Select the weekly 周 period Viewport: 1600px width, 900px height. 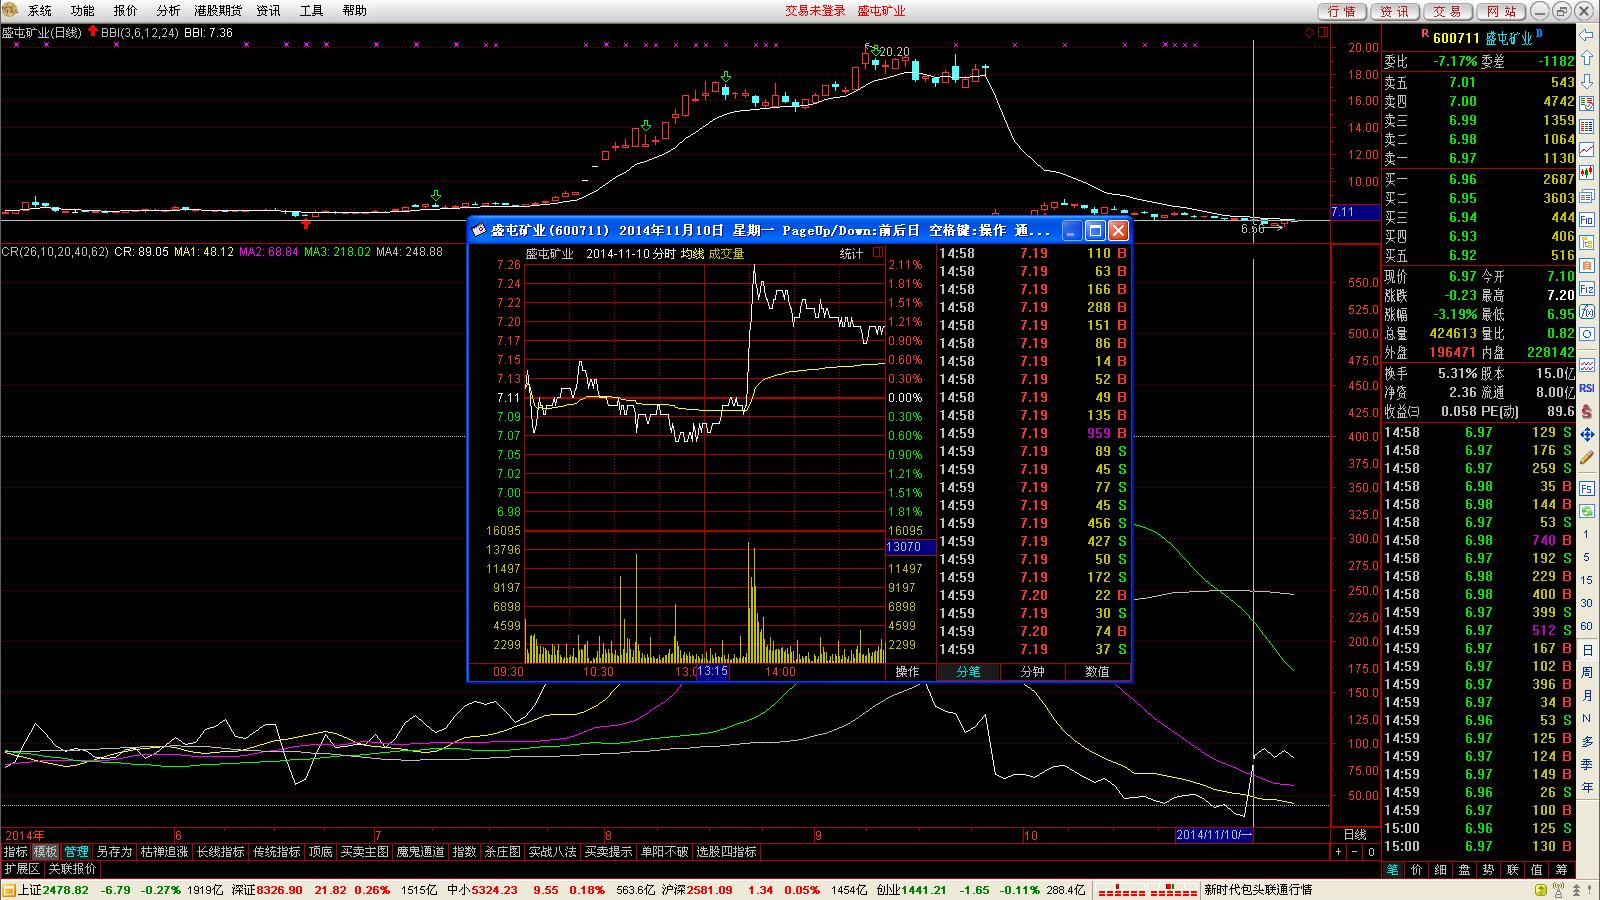(x=1586, y=673)
